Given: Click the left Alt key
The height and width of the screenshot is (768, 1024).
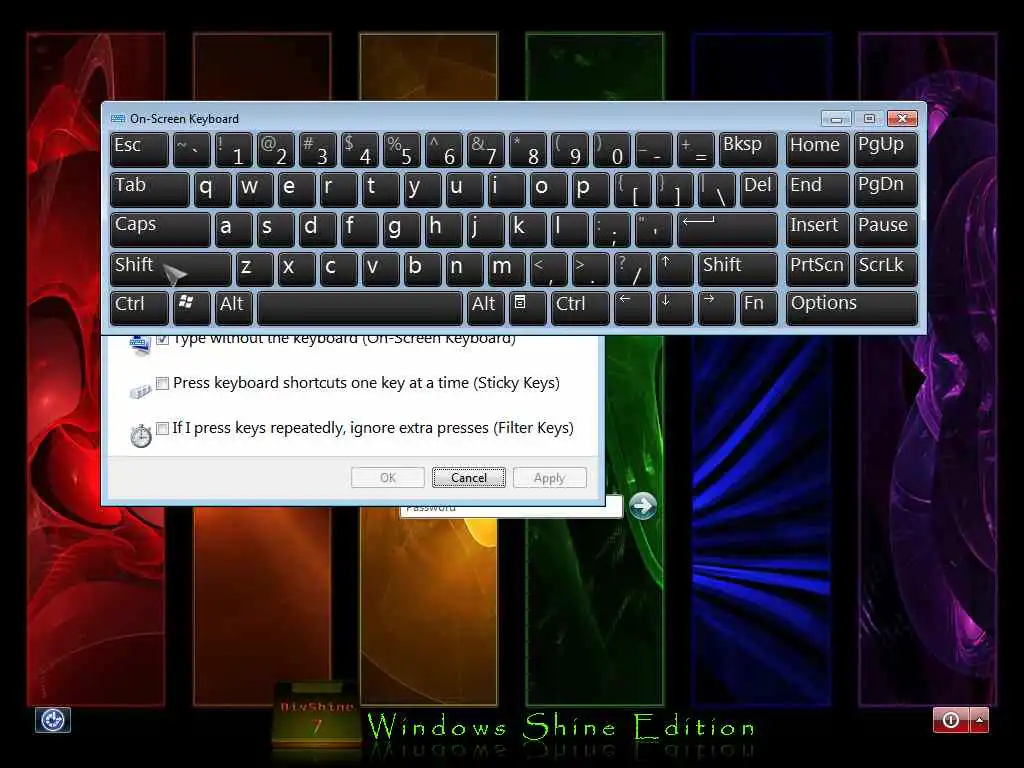Looking at the screenshot, I should (233, 307).
